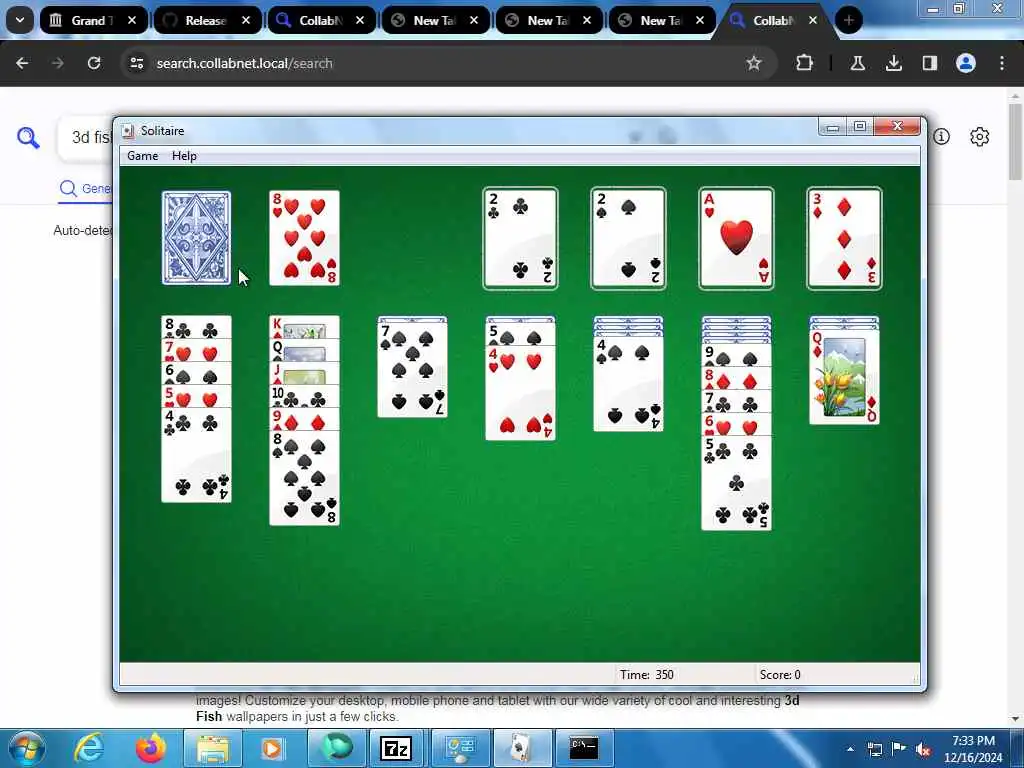
Task: Select the 4 of spades in fifth column
Action: 628,384
